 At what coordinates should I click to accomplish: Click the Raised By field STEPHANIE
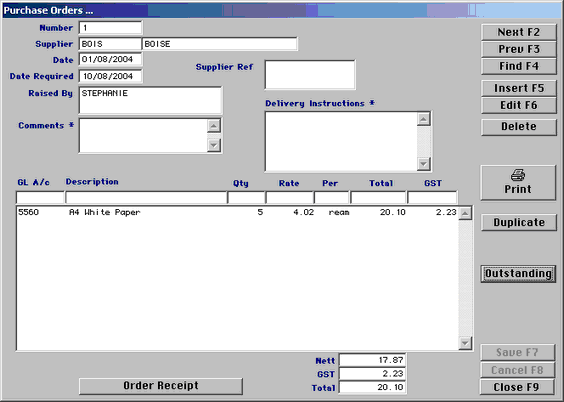(150, 100)
